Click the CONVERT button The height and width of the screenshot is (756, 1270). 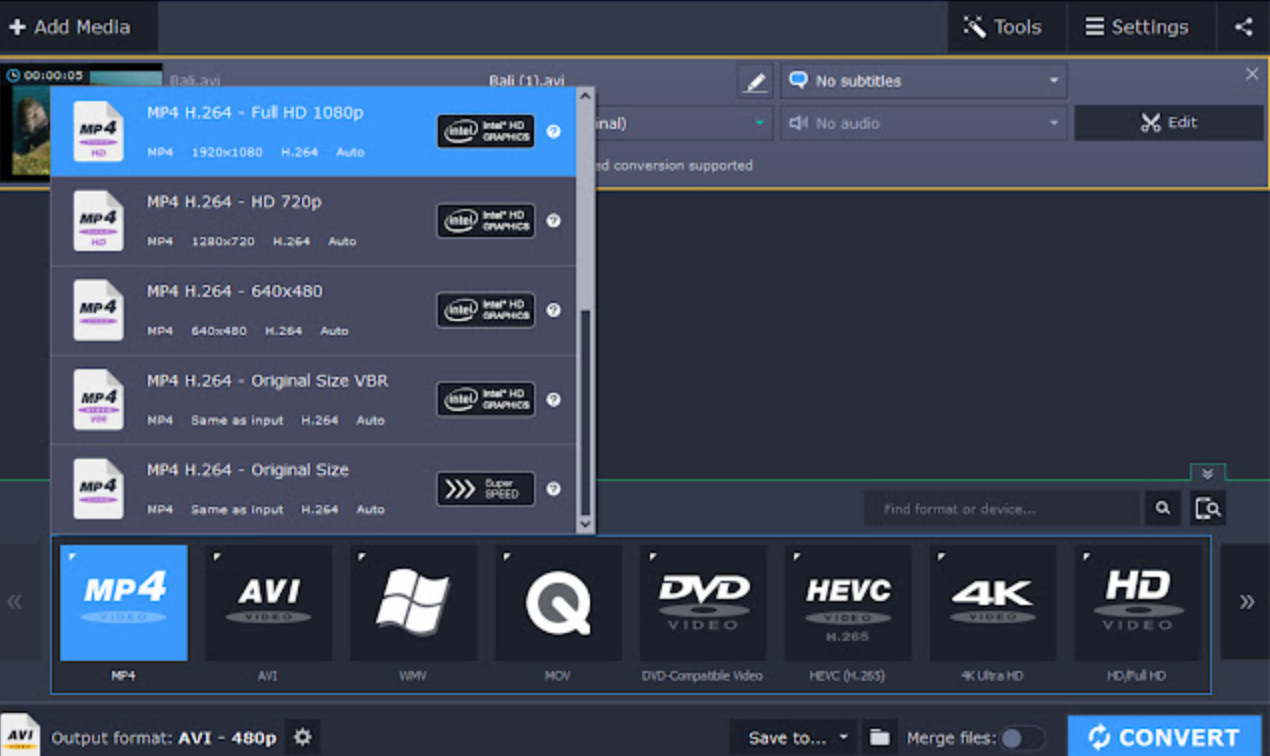(x=1165, y=737)
